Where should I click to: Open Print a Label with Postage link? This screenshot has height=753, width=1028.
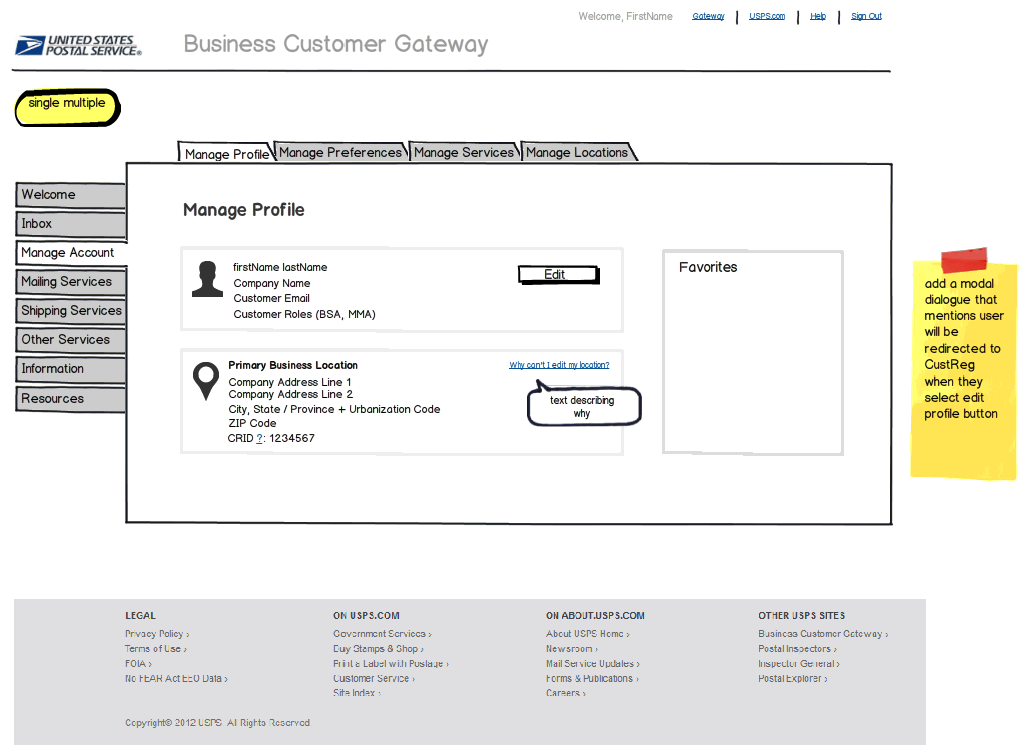pos(390,664)
